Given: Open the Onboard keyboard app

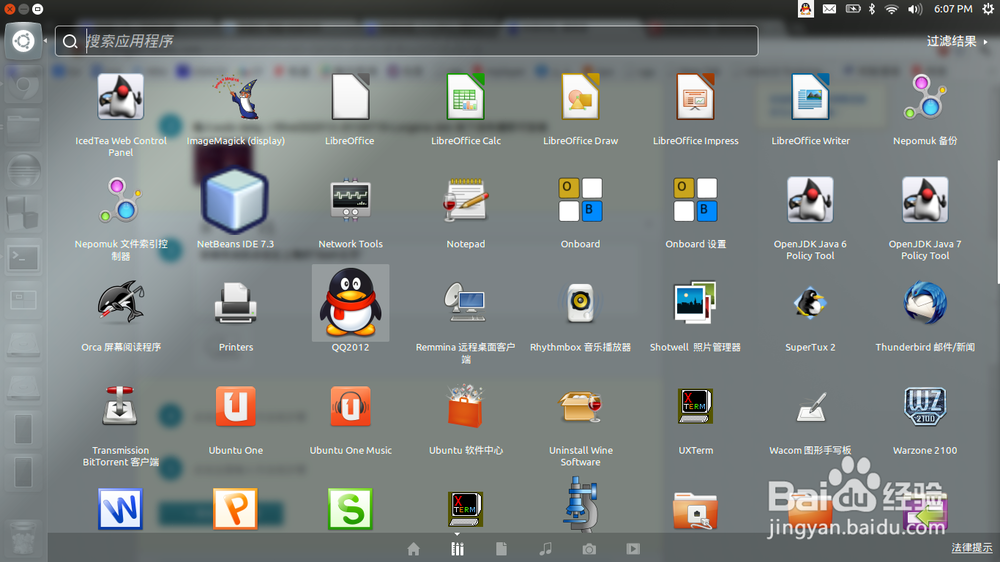Looking at the screenshot, I should tap(580, 200).
